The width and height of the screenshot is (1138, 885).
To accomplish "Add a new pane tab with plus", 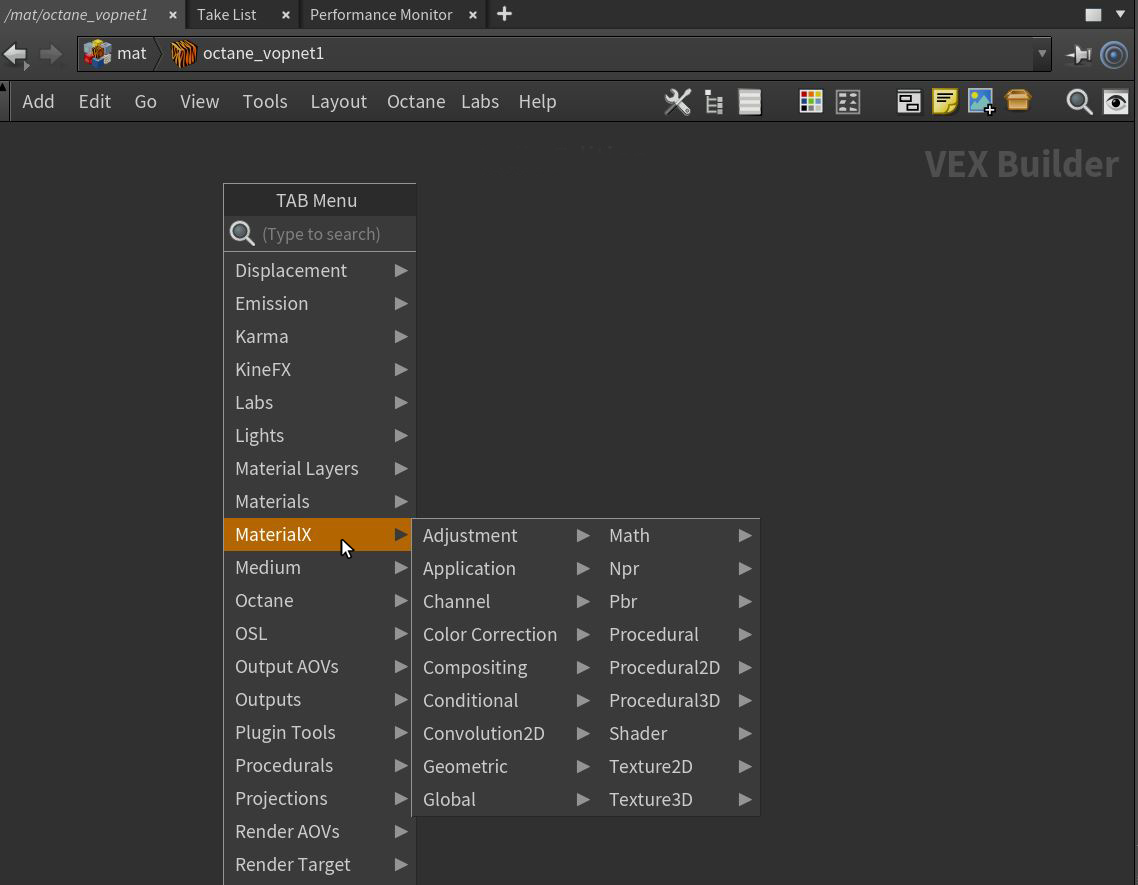I will (504, 14).
